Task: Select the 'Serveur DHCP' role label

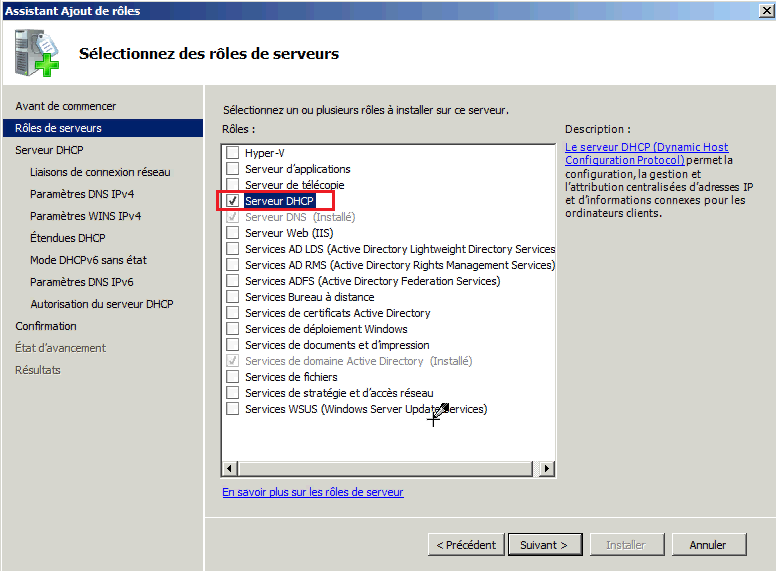Action: point(279,200)
